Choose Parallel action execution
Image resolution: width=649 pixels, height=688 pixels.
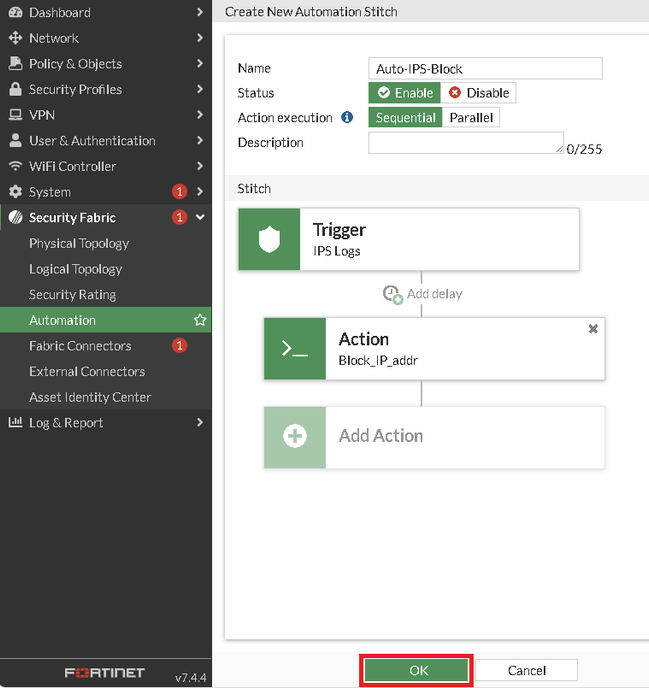(471, 118)
